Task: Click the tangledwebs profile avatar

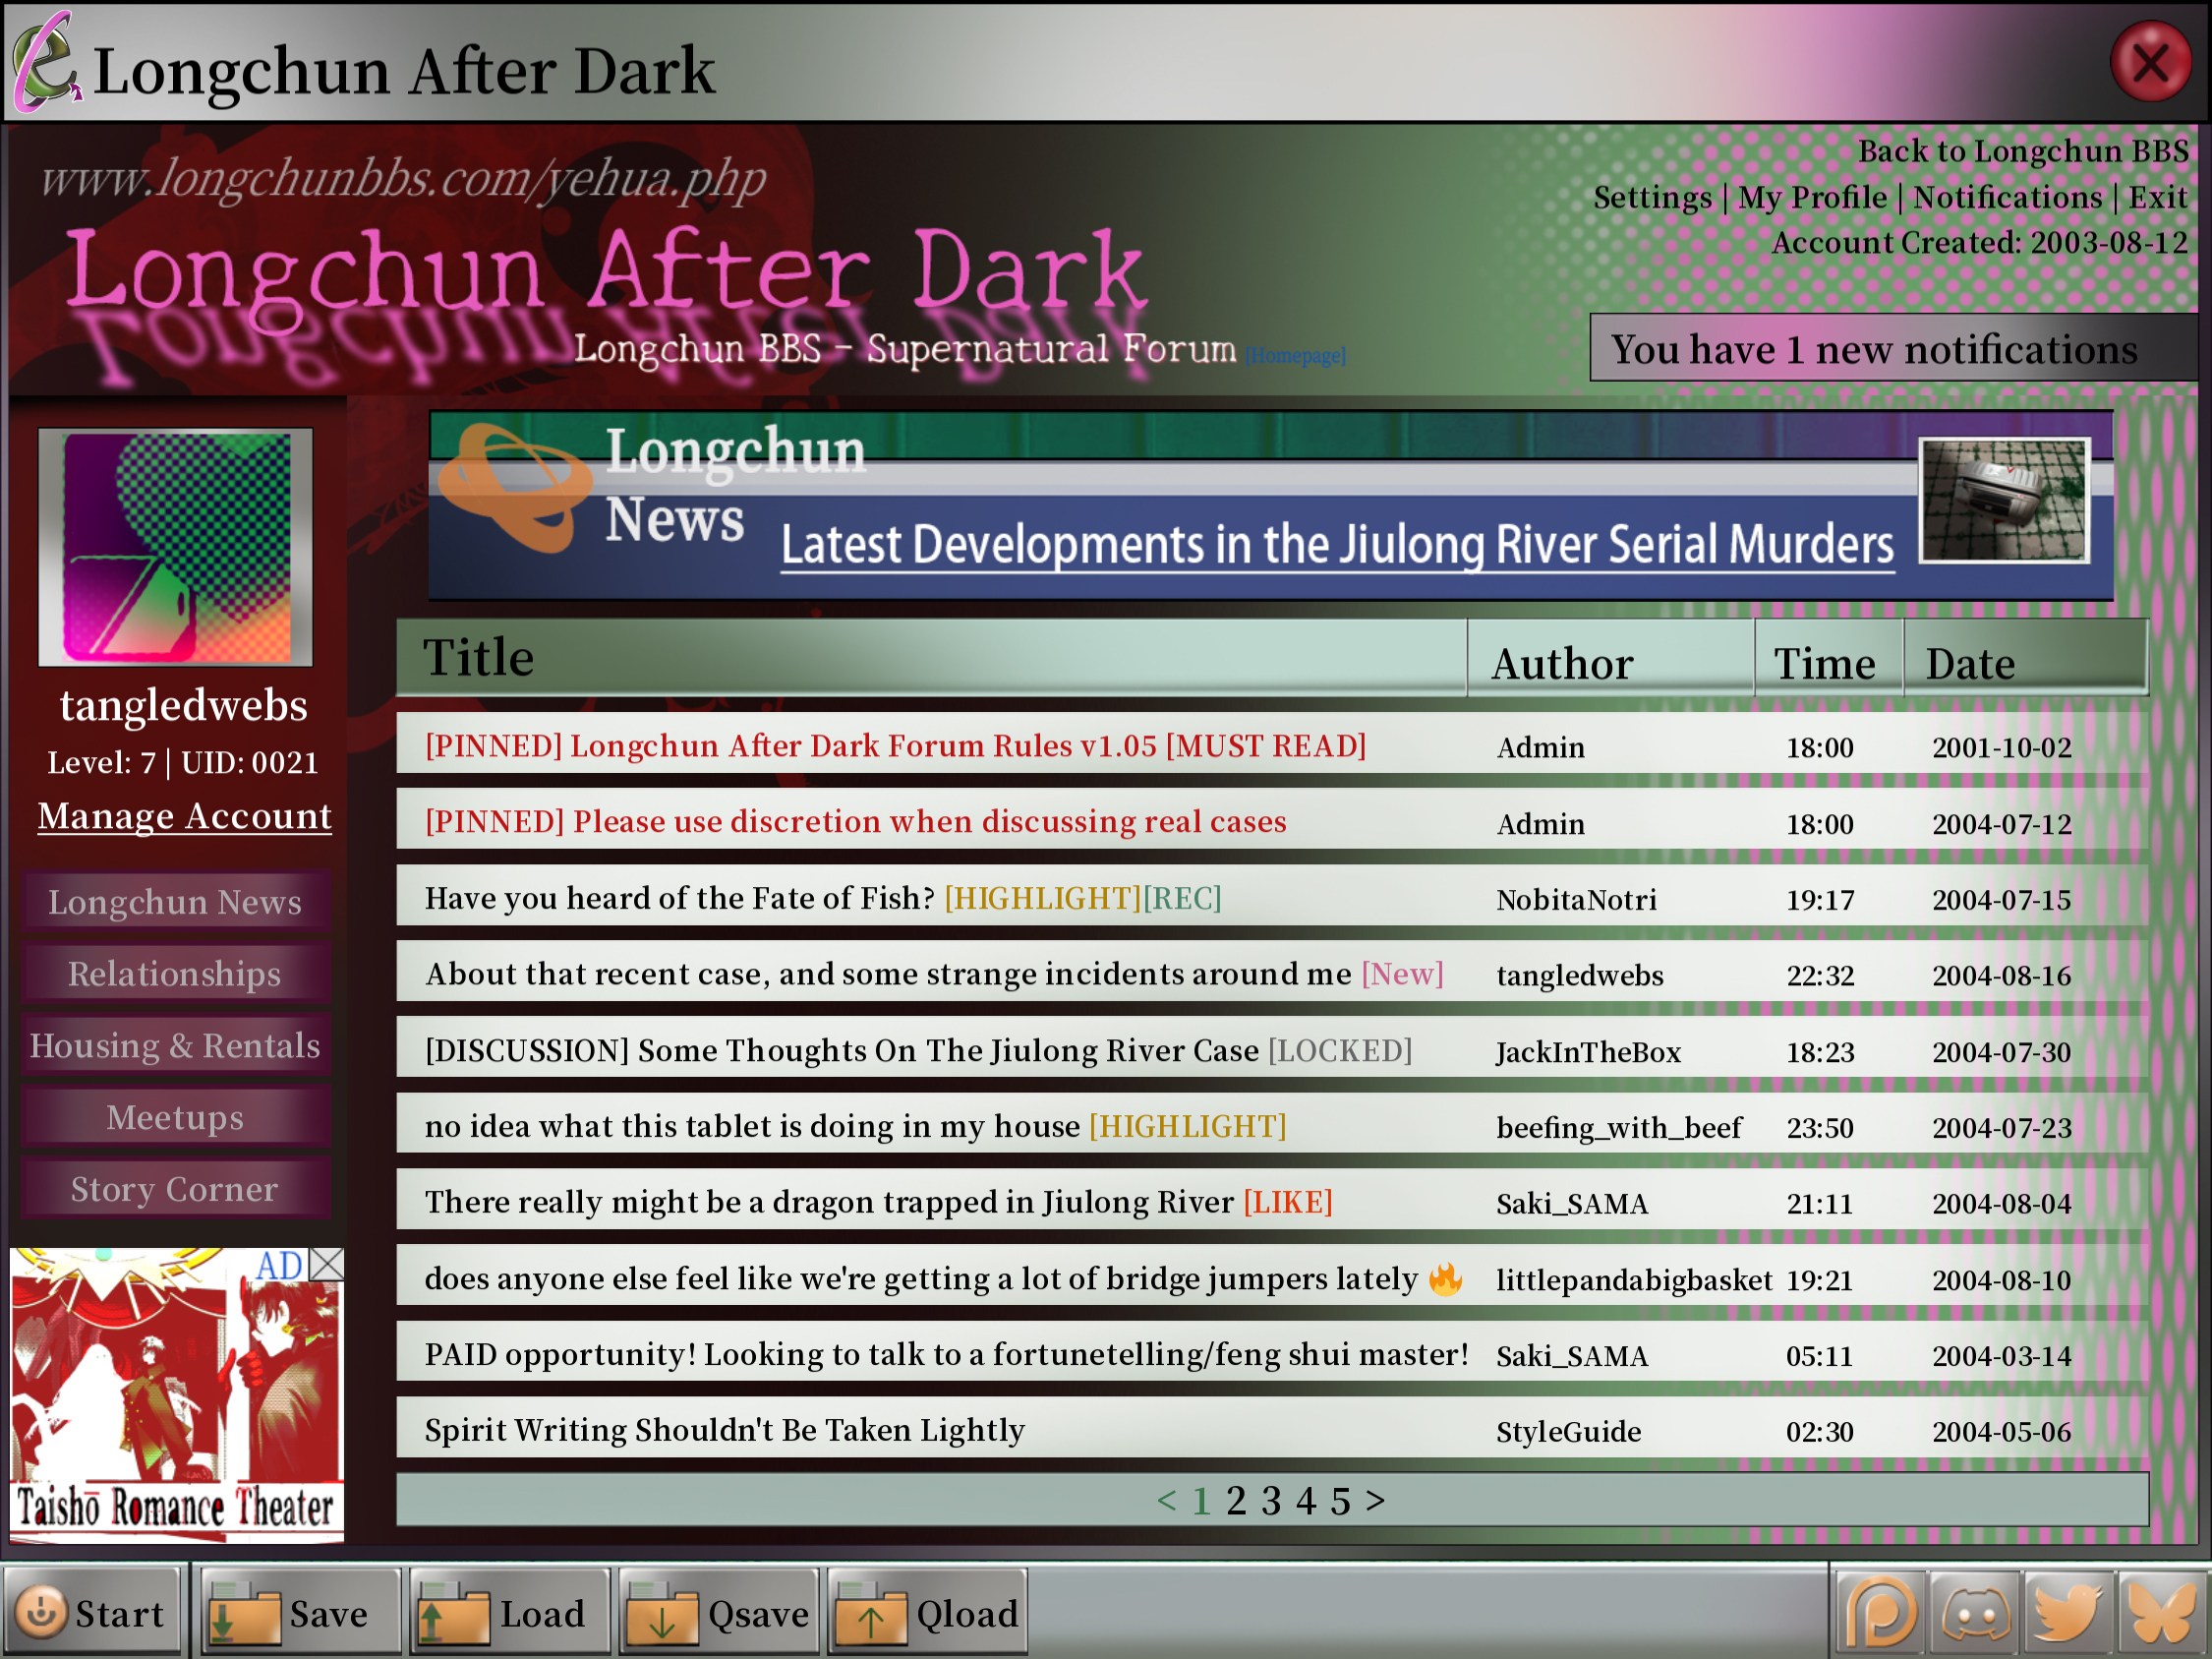Action: [x=175, y=547]
